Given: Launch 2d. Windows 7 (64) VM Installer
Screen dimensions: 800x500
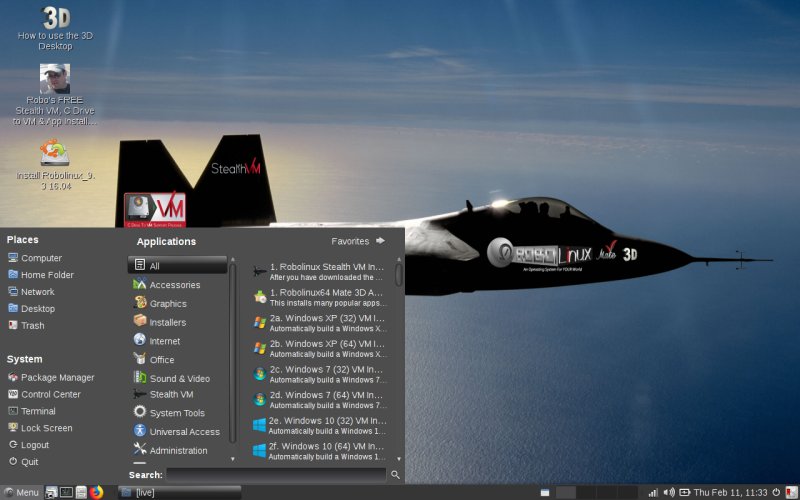Looking at the screenshot, I should point(320,399).
